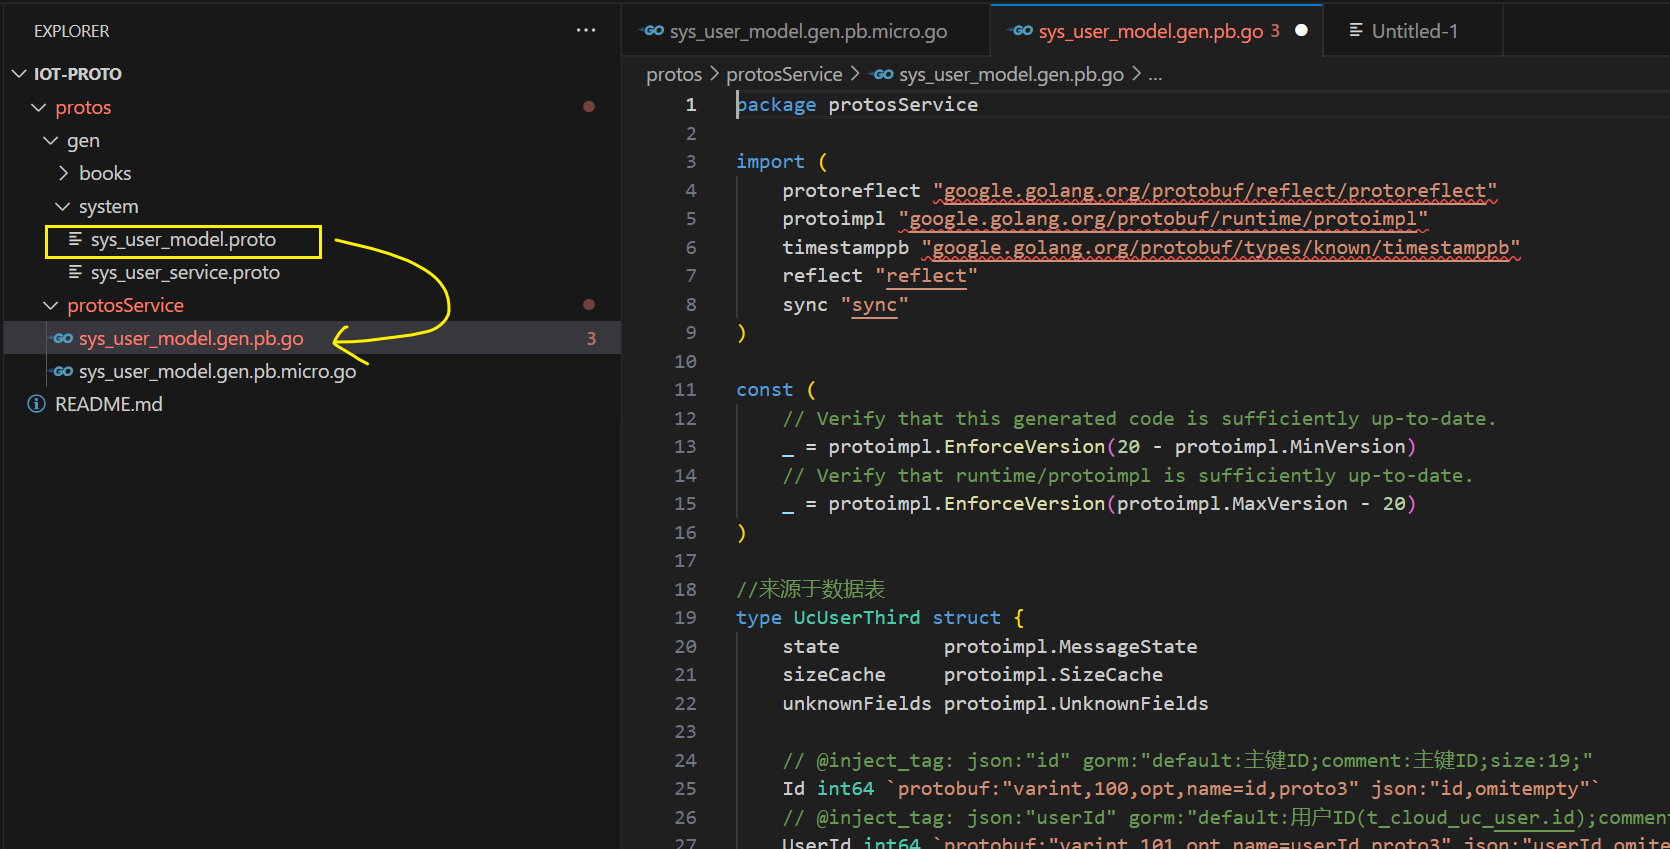This screenshot has height=849, width=1670.
Task: Switch to Untitled-1 tab
Action: (1414, 31)
